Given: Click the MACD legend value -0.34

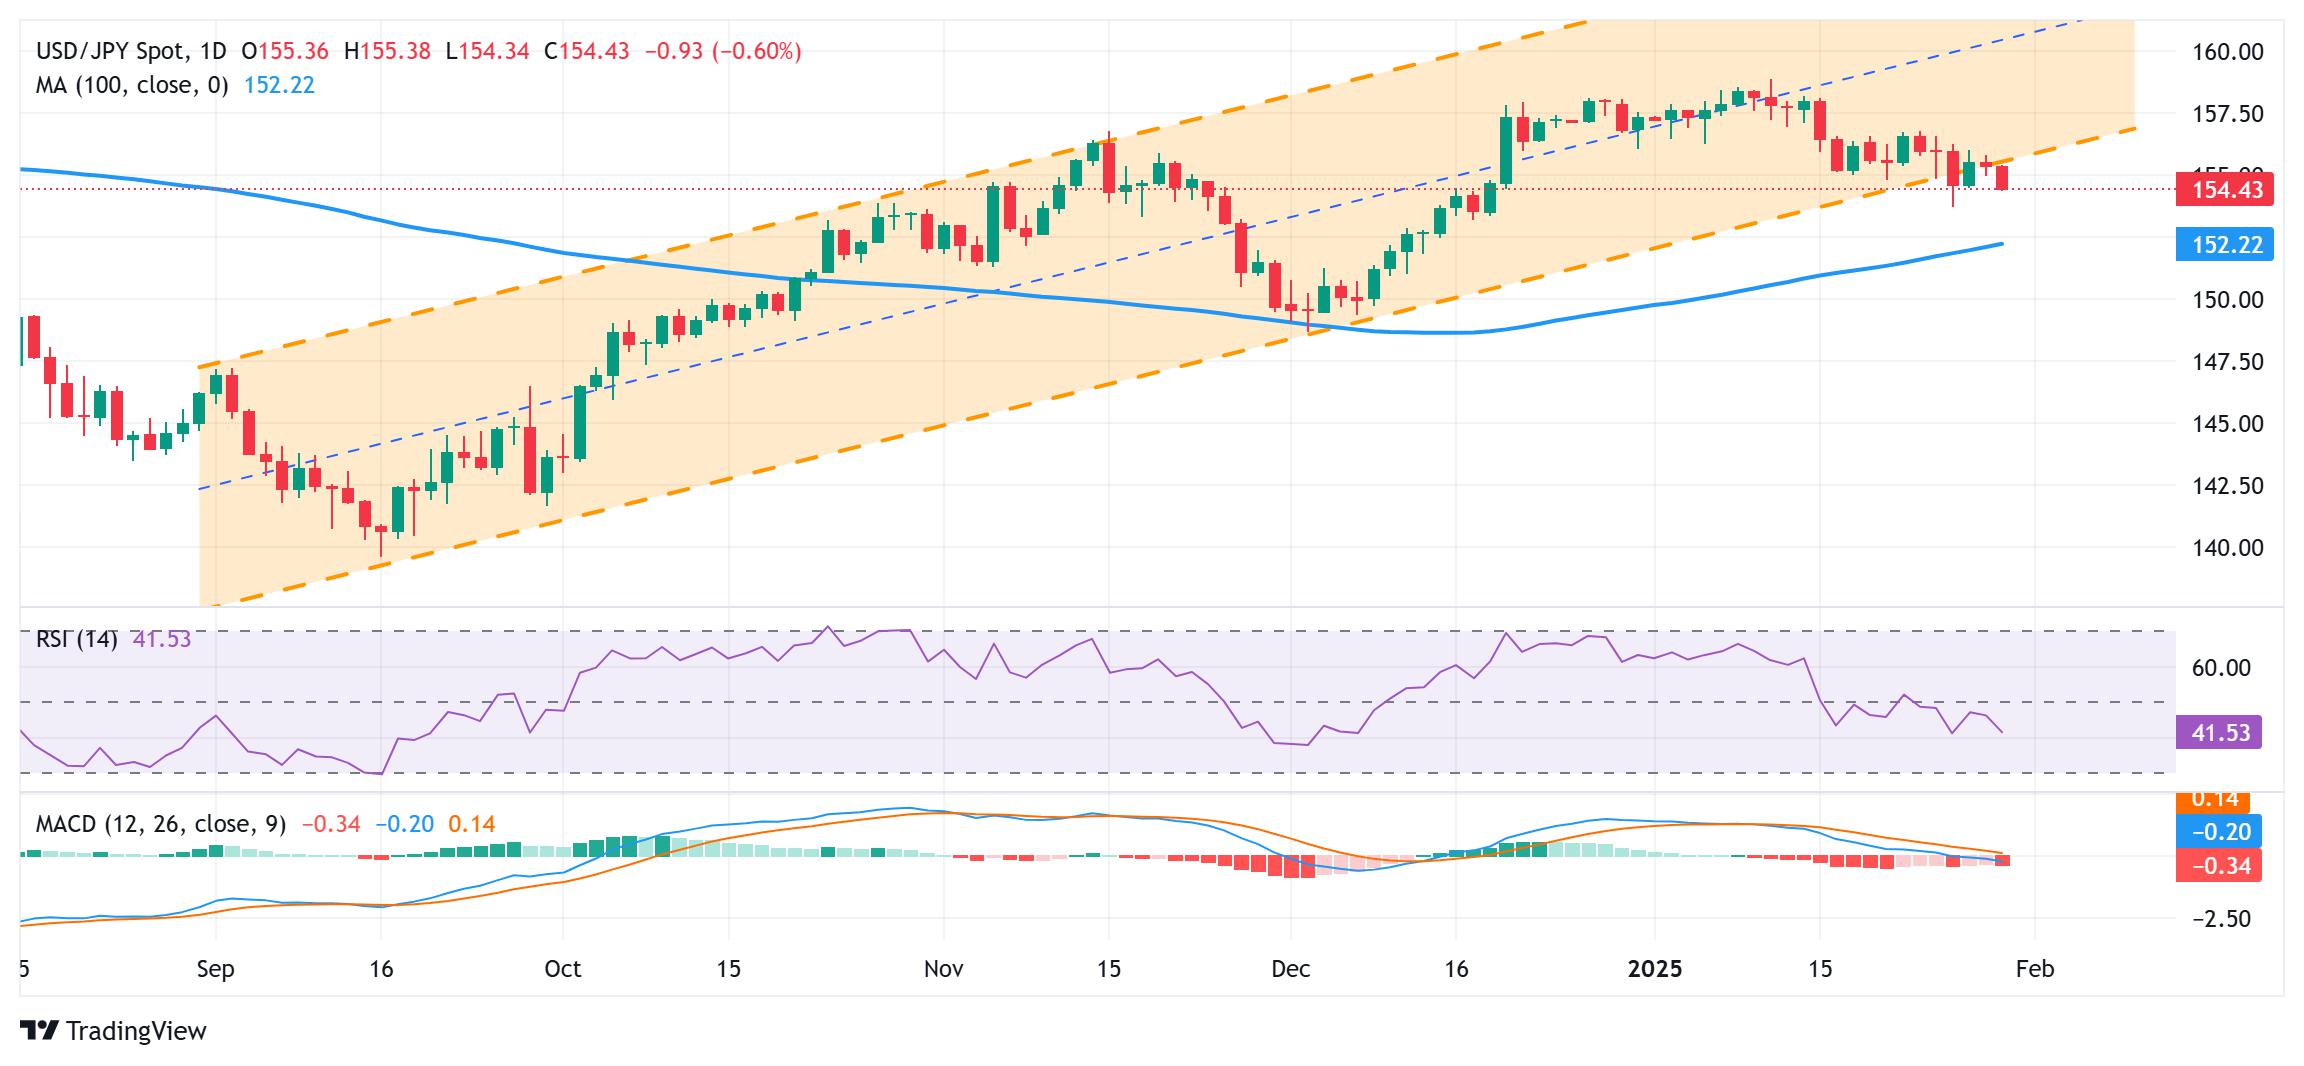Looking at the screenshot, I should pos(331,824).
